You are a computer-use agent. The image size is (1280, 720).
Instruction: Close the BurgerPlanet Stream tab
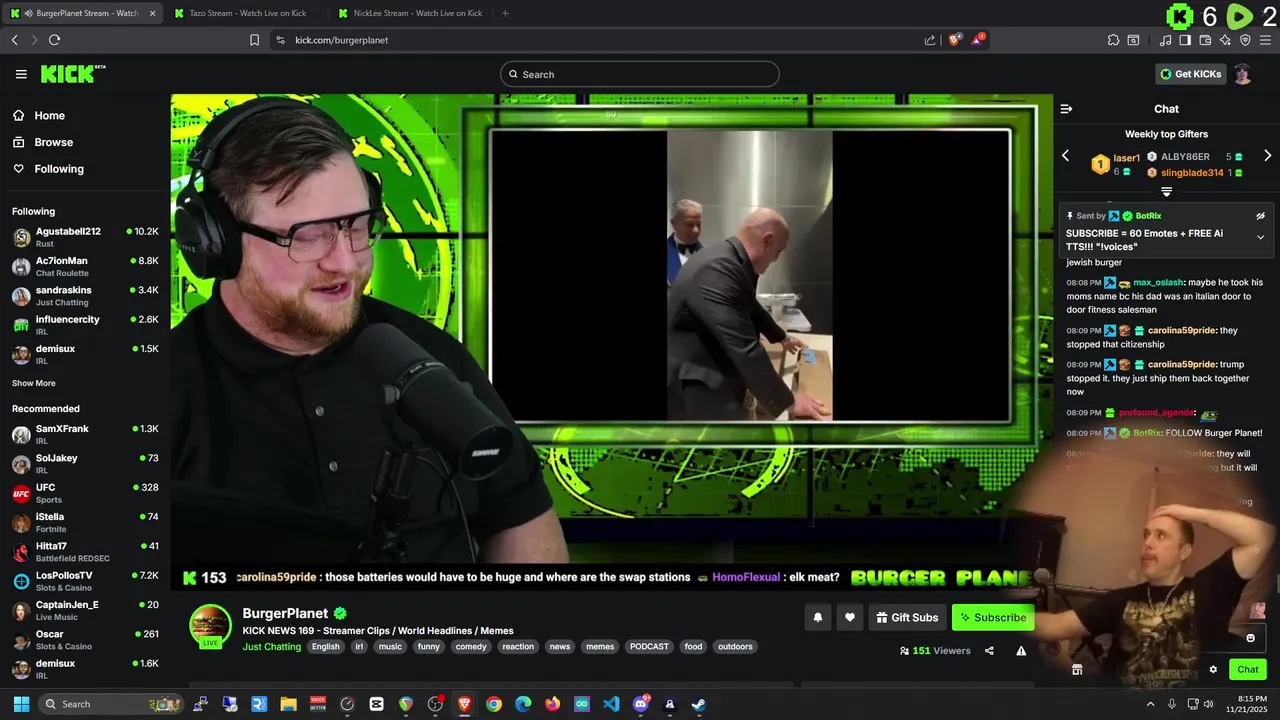pos(152,13)
